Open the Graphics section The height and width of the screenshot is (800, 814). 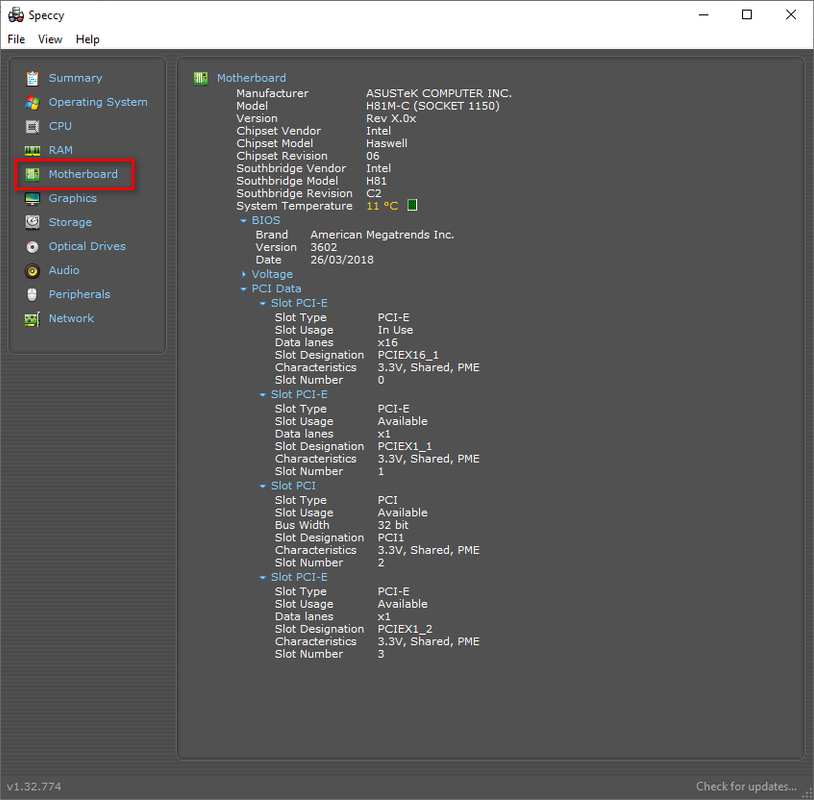pos(73,198)
